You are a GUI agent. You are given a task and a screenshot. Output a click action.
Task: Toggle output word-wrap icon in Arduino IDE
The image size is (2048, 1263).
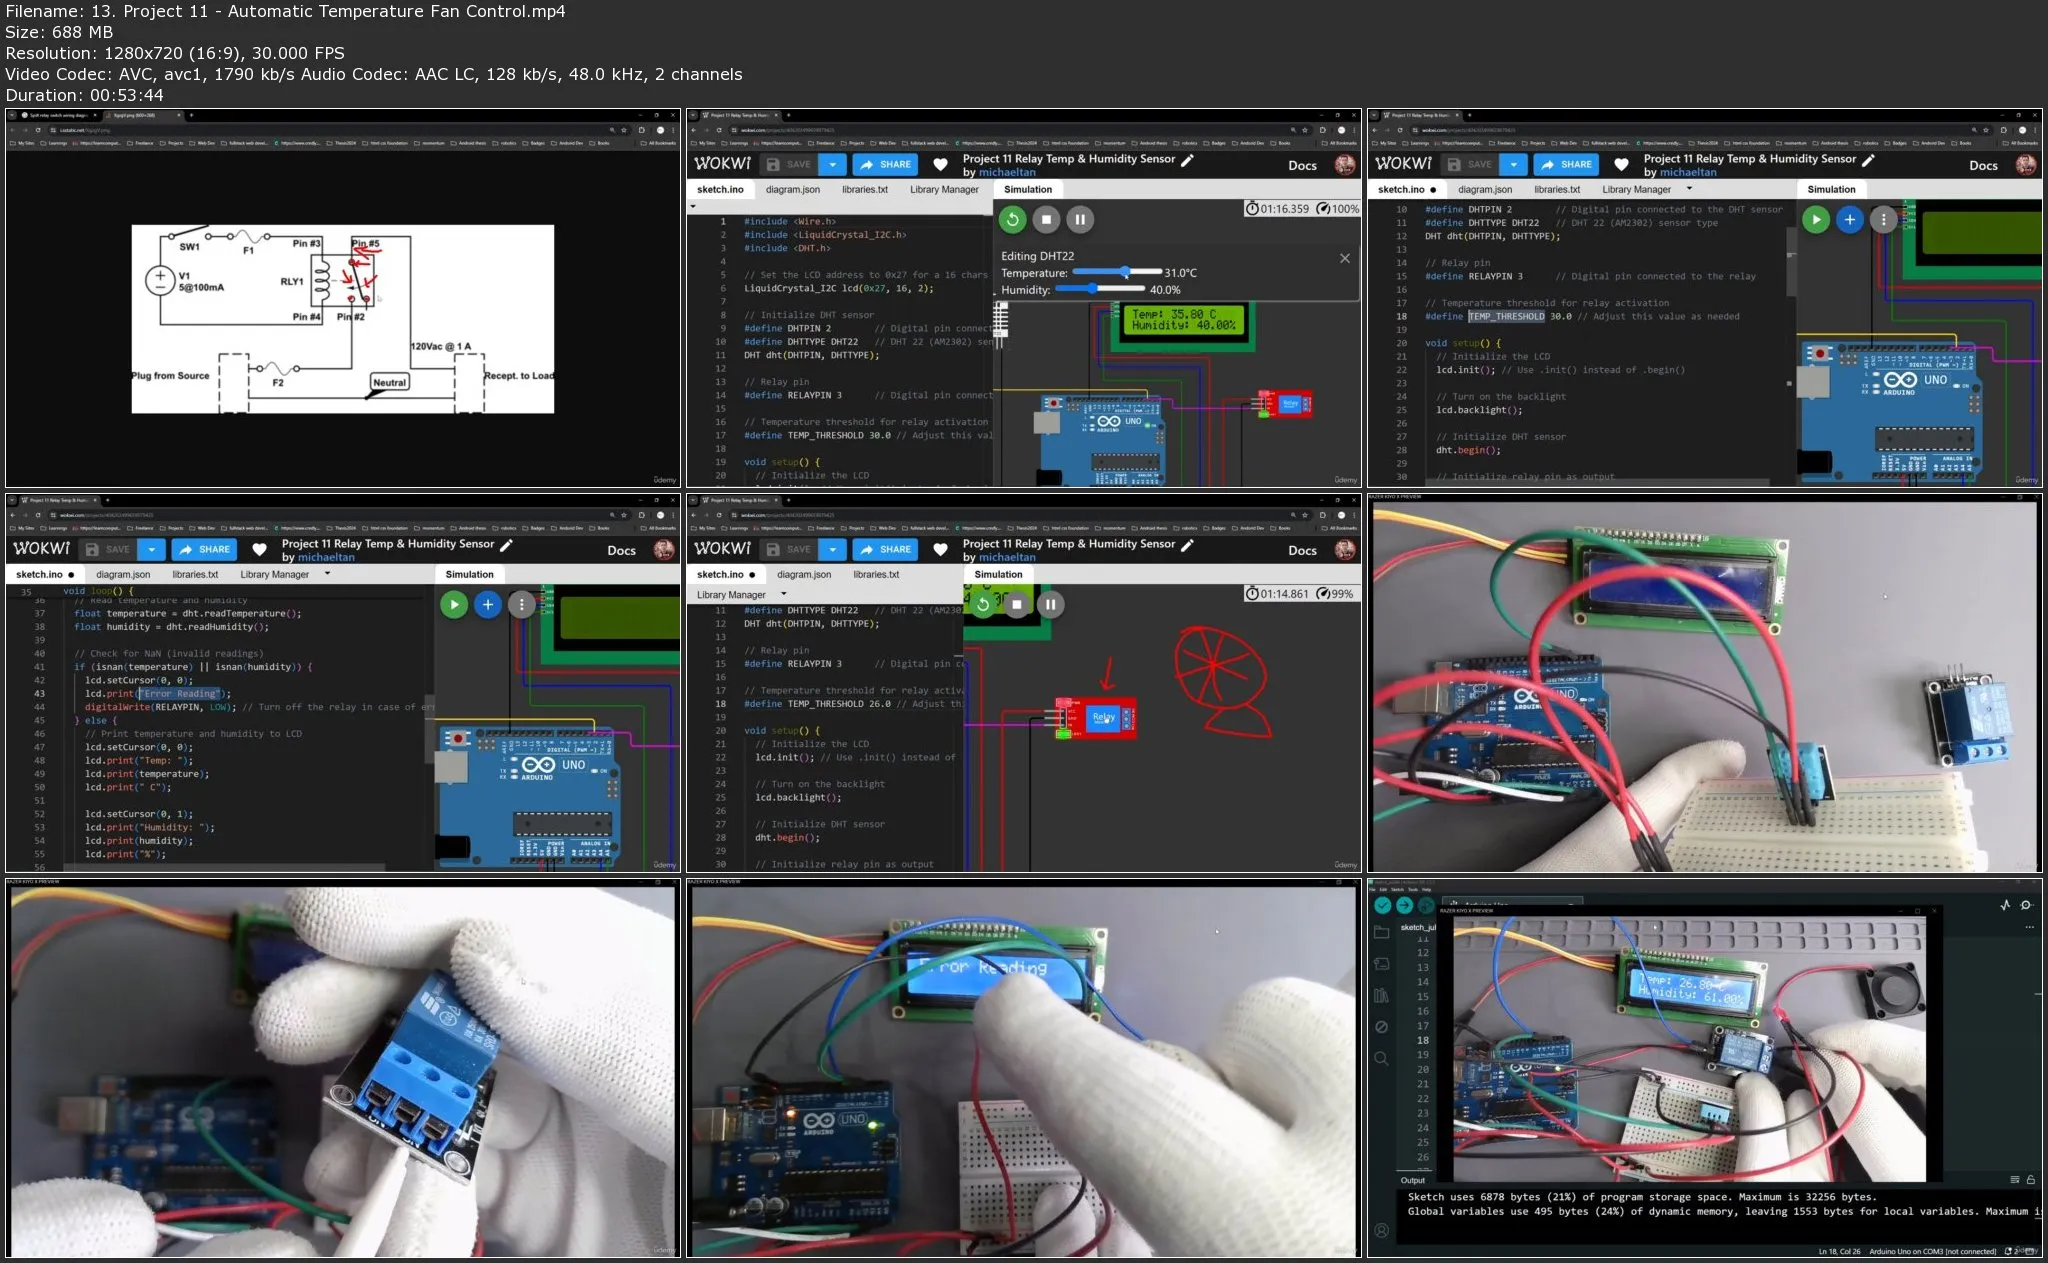[x=2015, y=1180]
